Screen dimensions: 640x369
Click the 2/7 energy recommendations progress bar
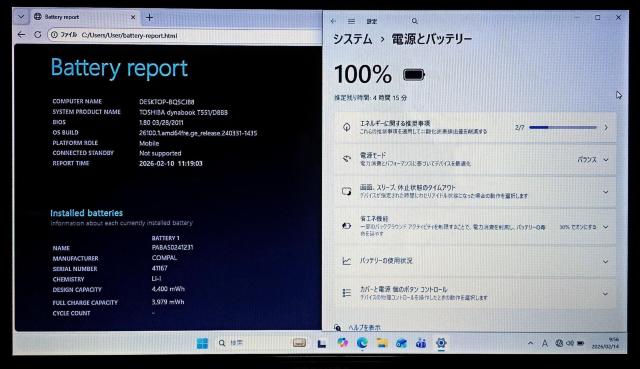(562, 127)
